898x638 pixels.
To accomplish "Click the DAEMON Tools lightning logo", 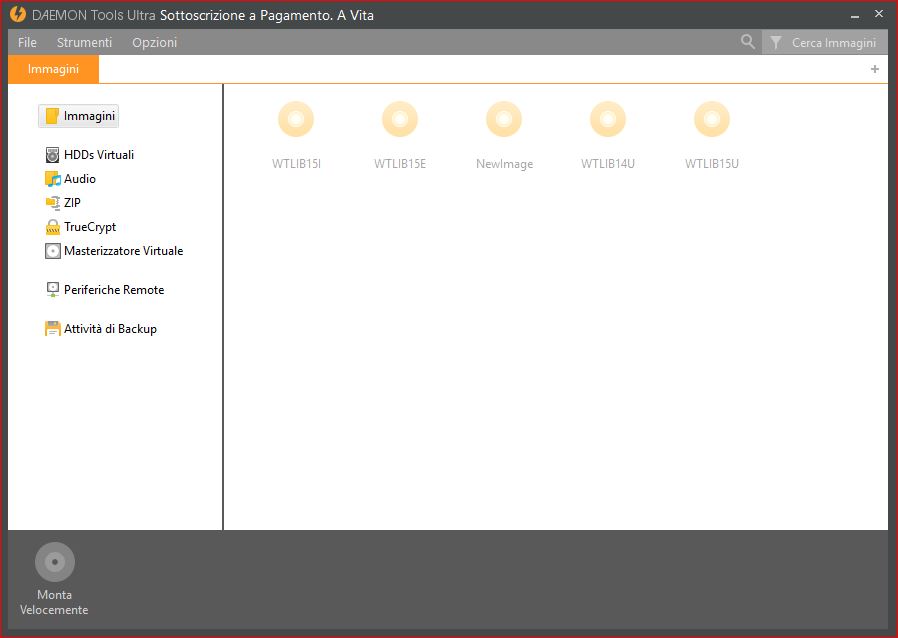I will click(x=18, y=14).
